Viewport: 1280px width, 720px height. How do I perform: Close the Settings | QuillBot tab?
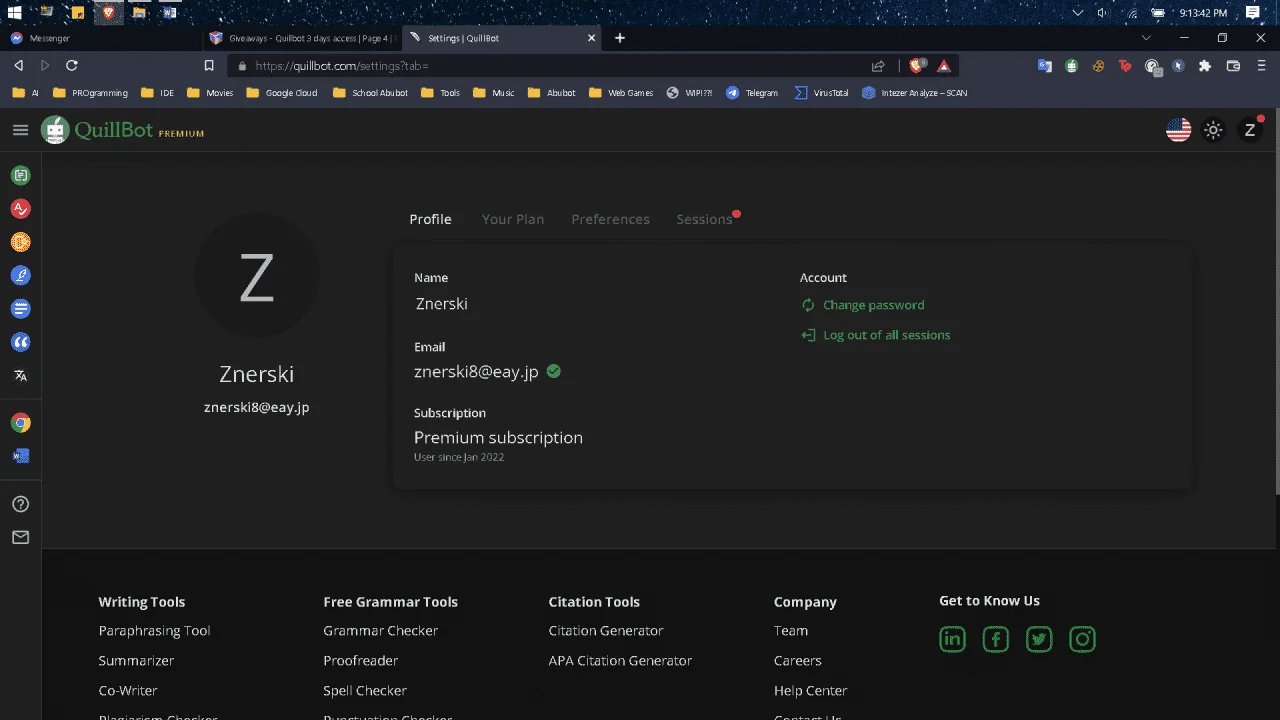pos(591,38)
